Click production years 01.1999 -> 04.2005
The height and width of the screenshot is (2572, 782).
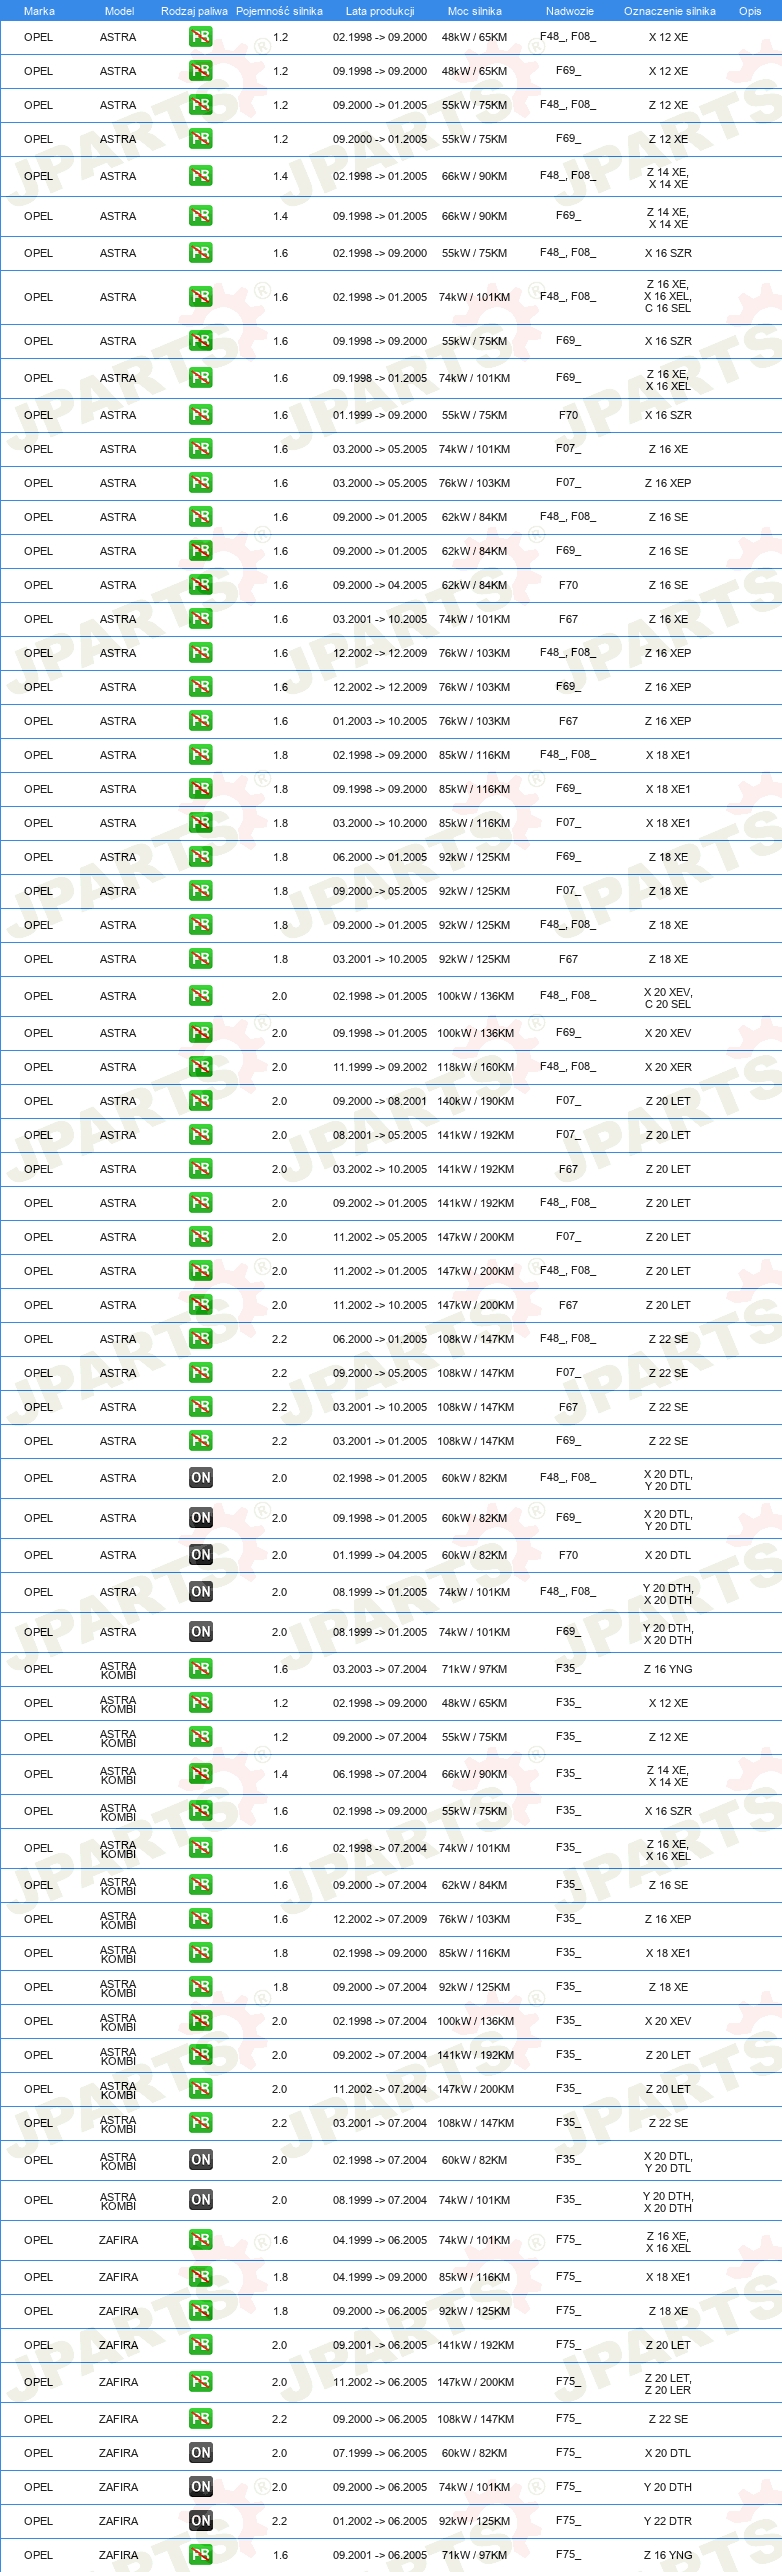(380, 1555)
